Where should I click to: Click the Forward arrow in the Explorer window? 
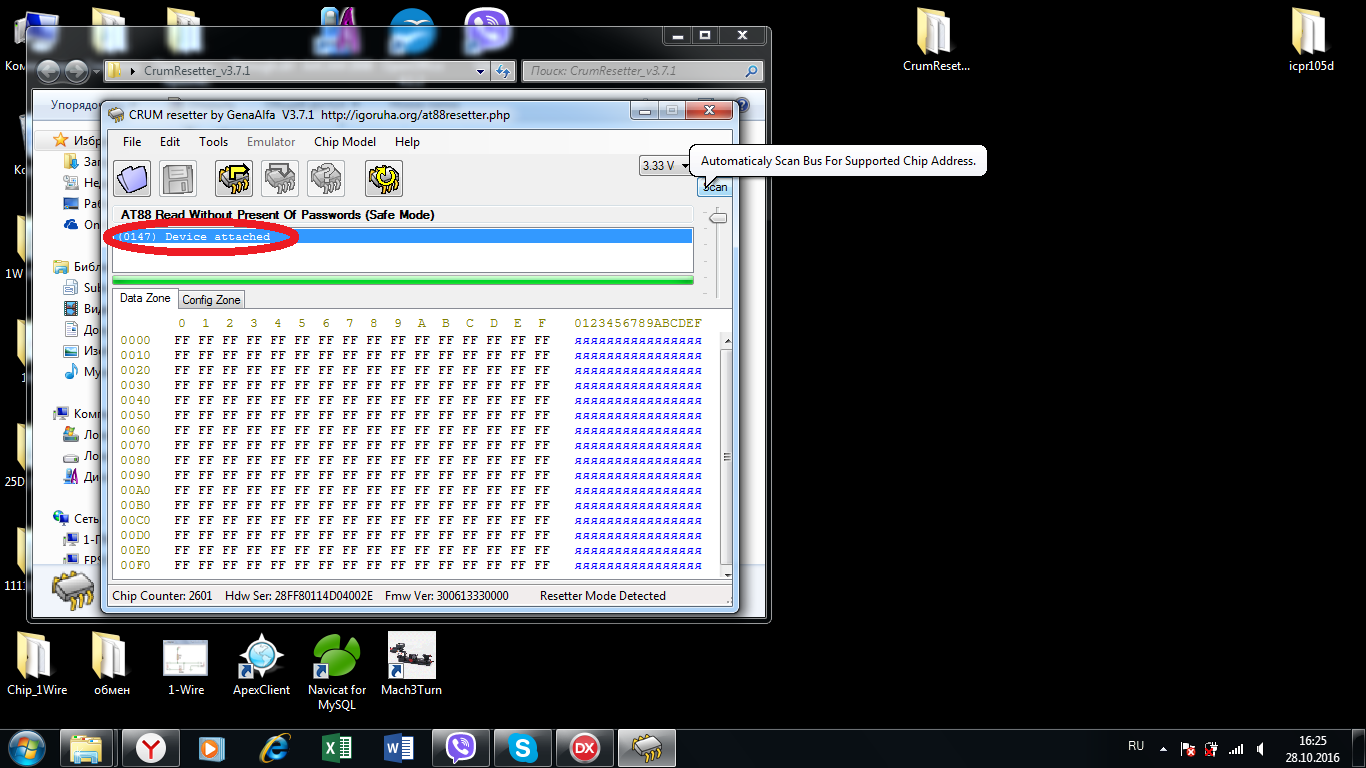tap(77, 71)
